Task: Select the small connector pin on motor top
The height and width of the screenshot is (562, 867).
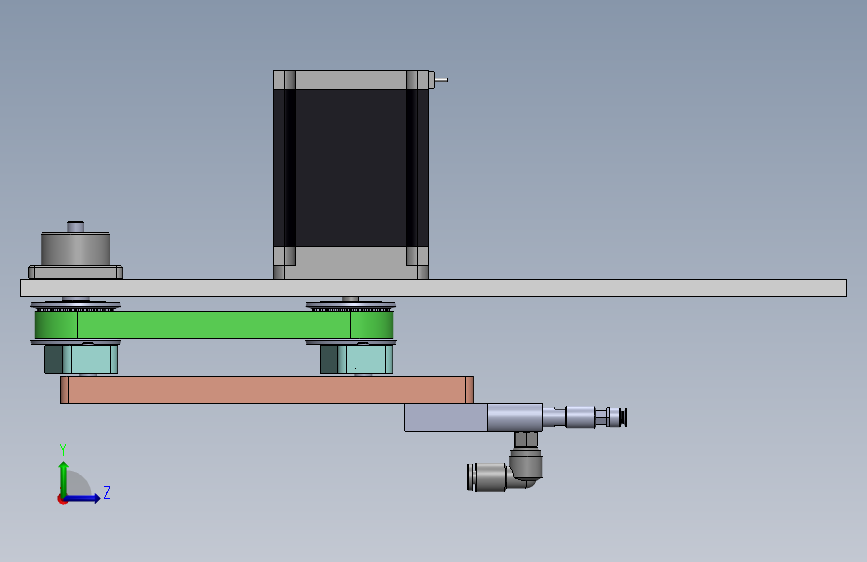Action: click(441, 80)
